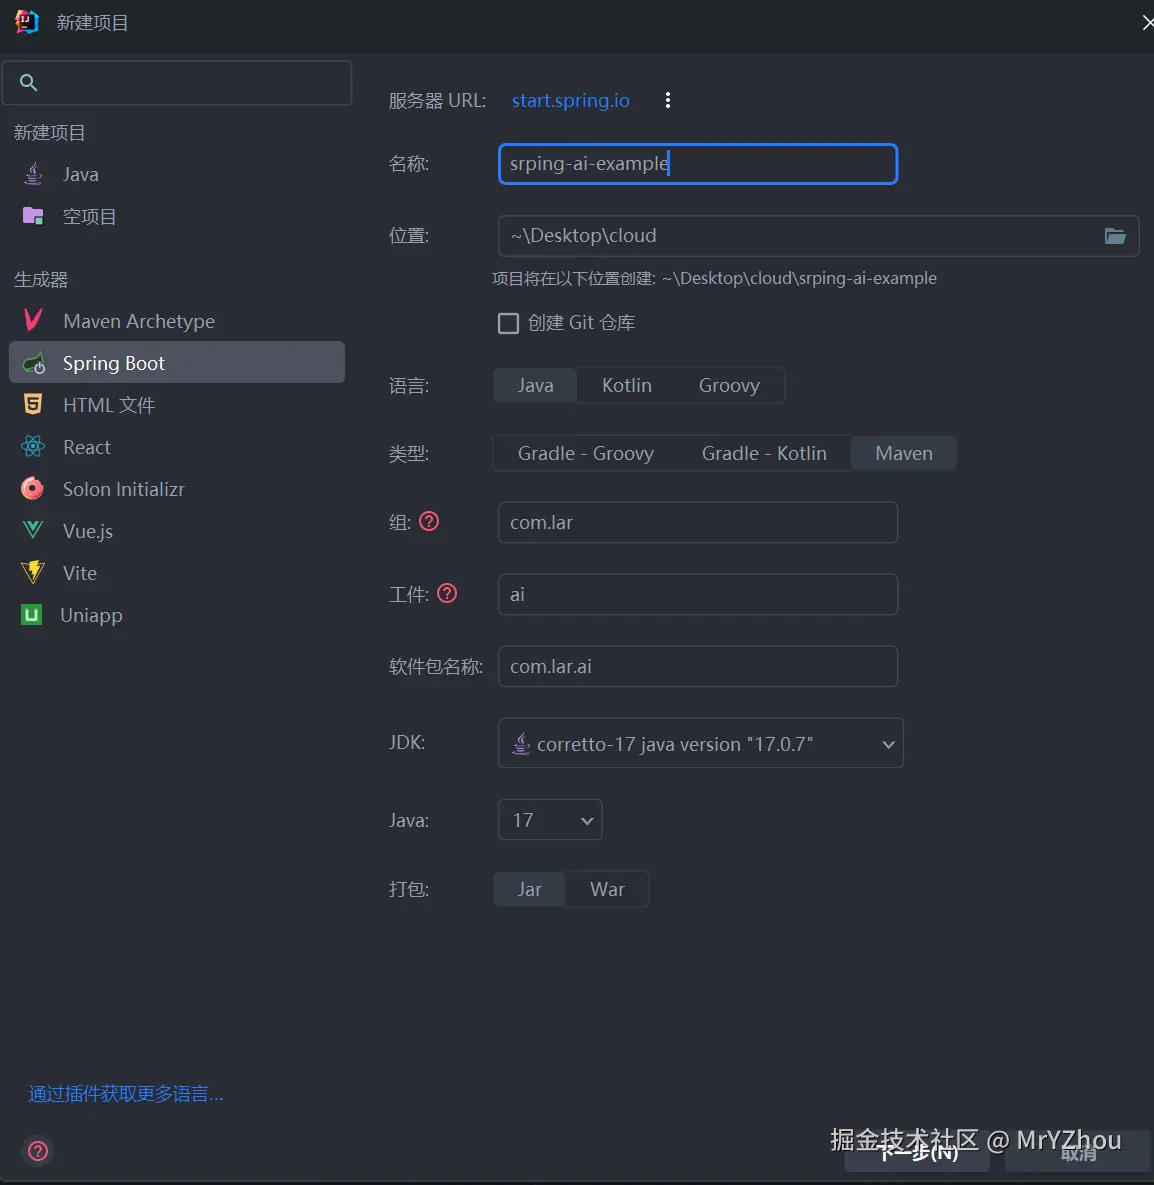
Task: Select Vue.js generator
Action: 177,531
